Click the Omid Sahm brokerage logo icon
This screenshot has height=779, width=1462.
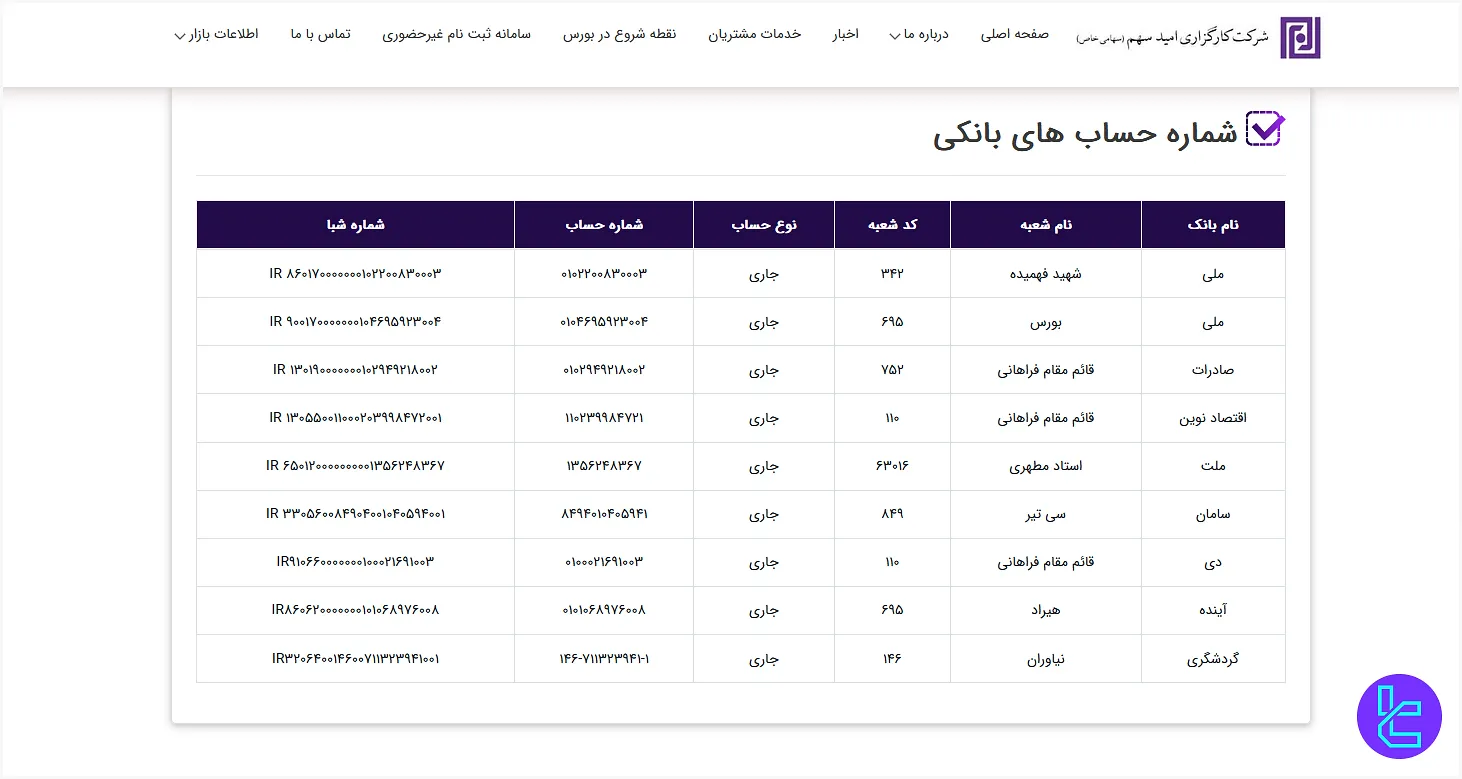point(1300,37)
